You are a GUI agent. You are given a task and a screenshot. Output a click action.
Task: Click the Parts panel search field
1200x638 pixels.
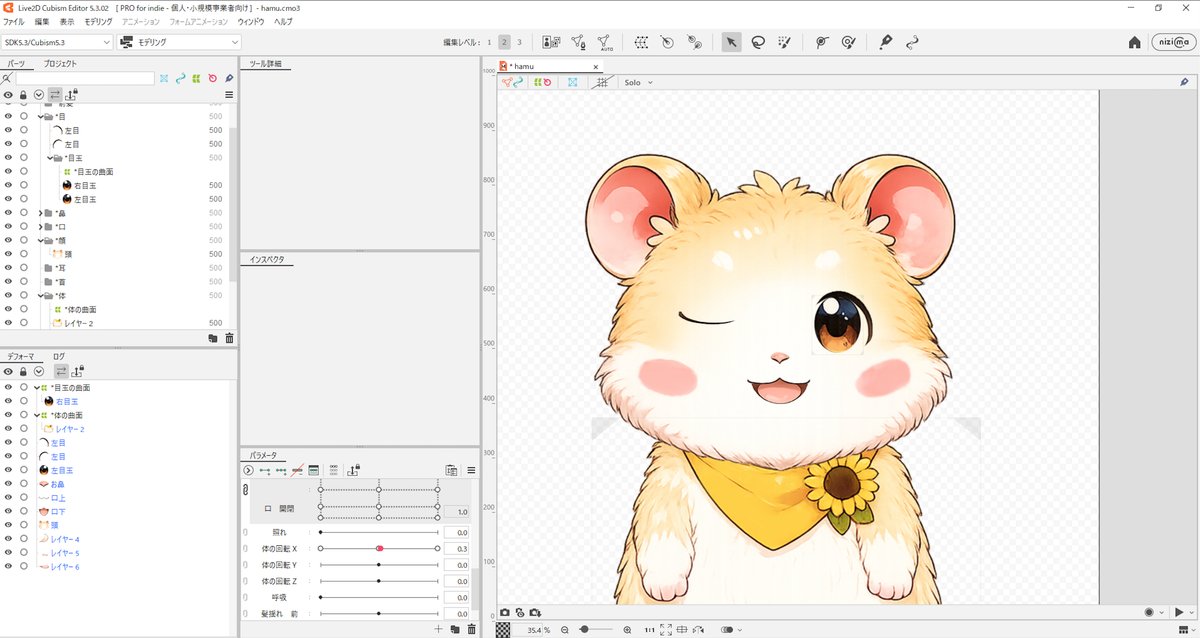[x=85, y=78]
